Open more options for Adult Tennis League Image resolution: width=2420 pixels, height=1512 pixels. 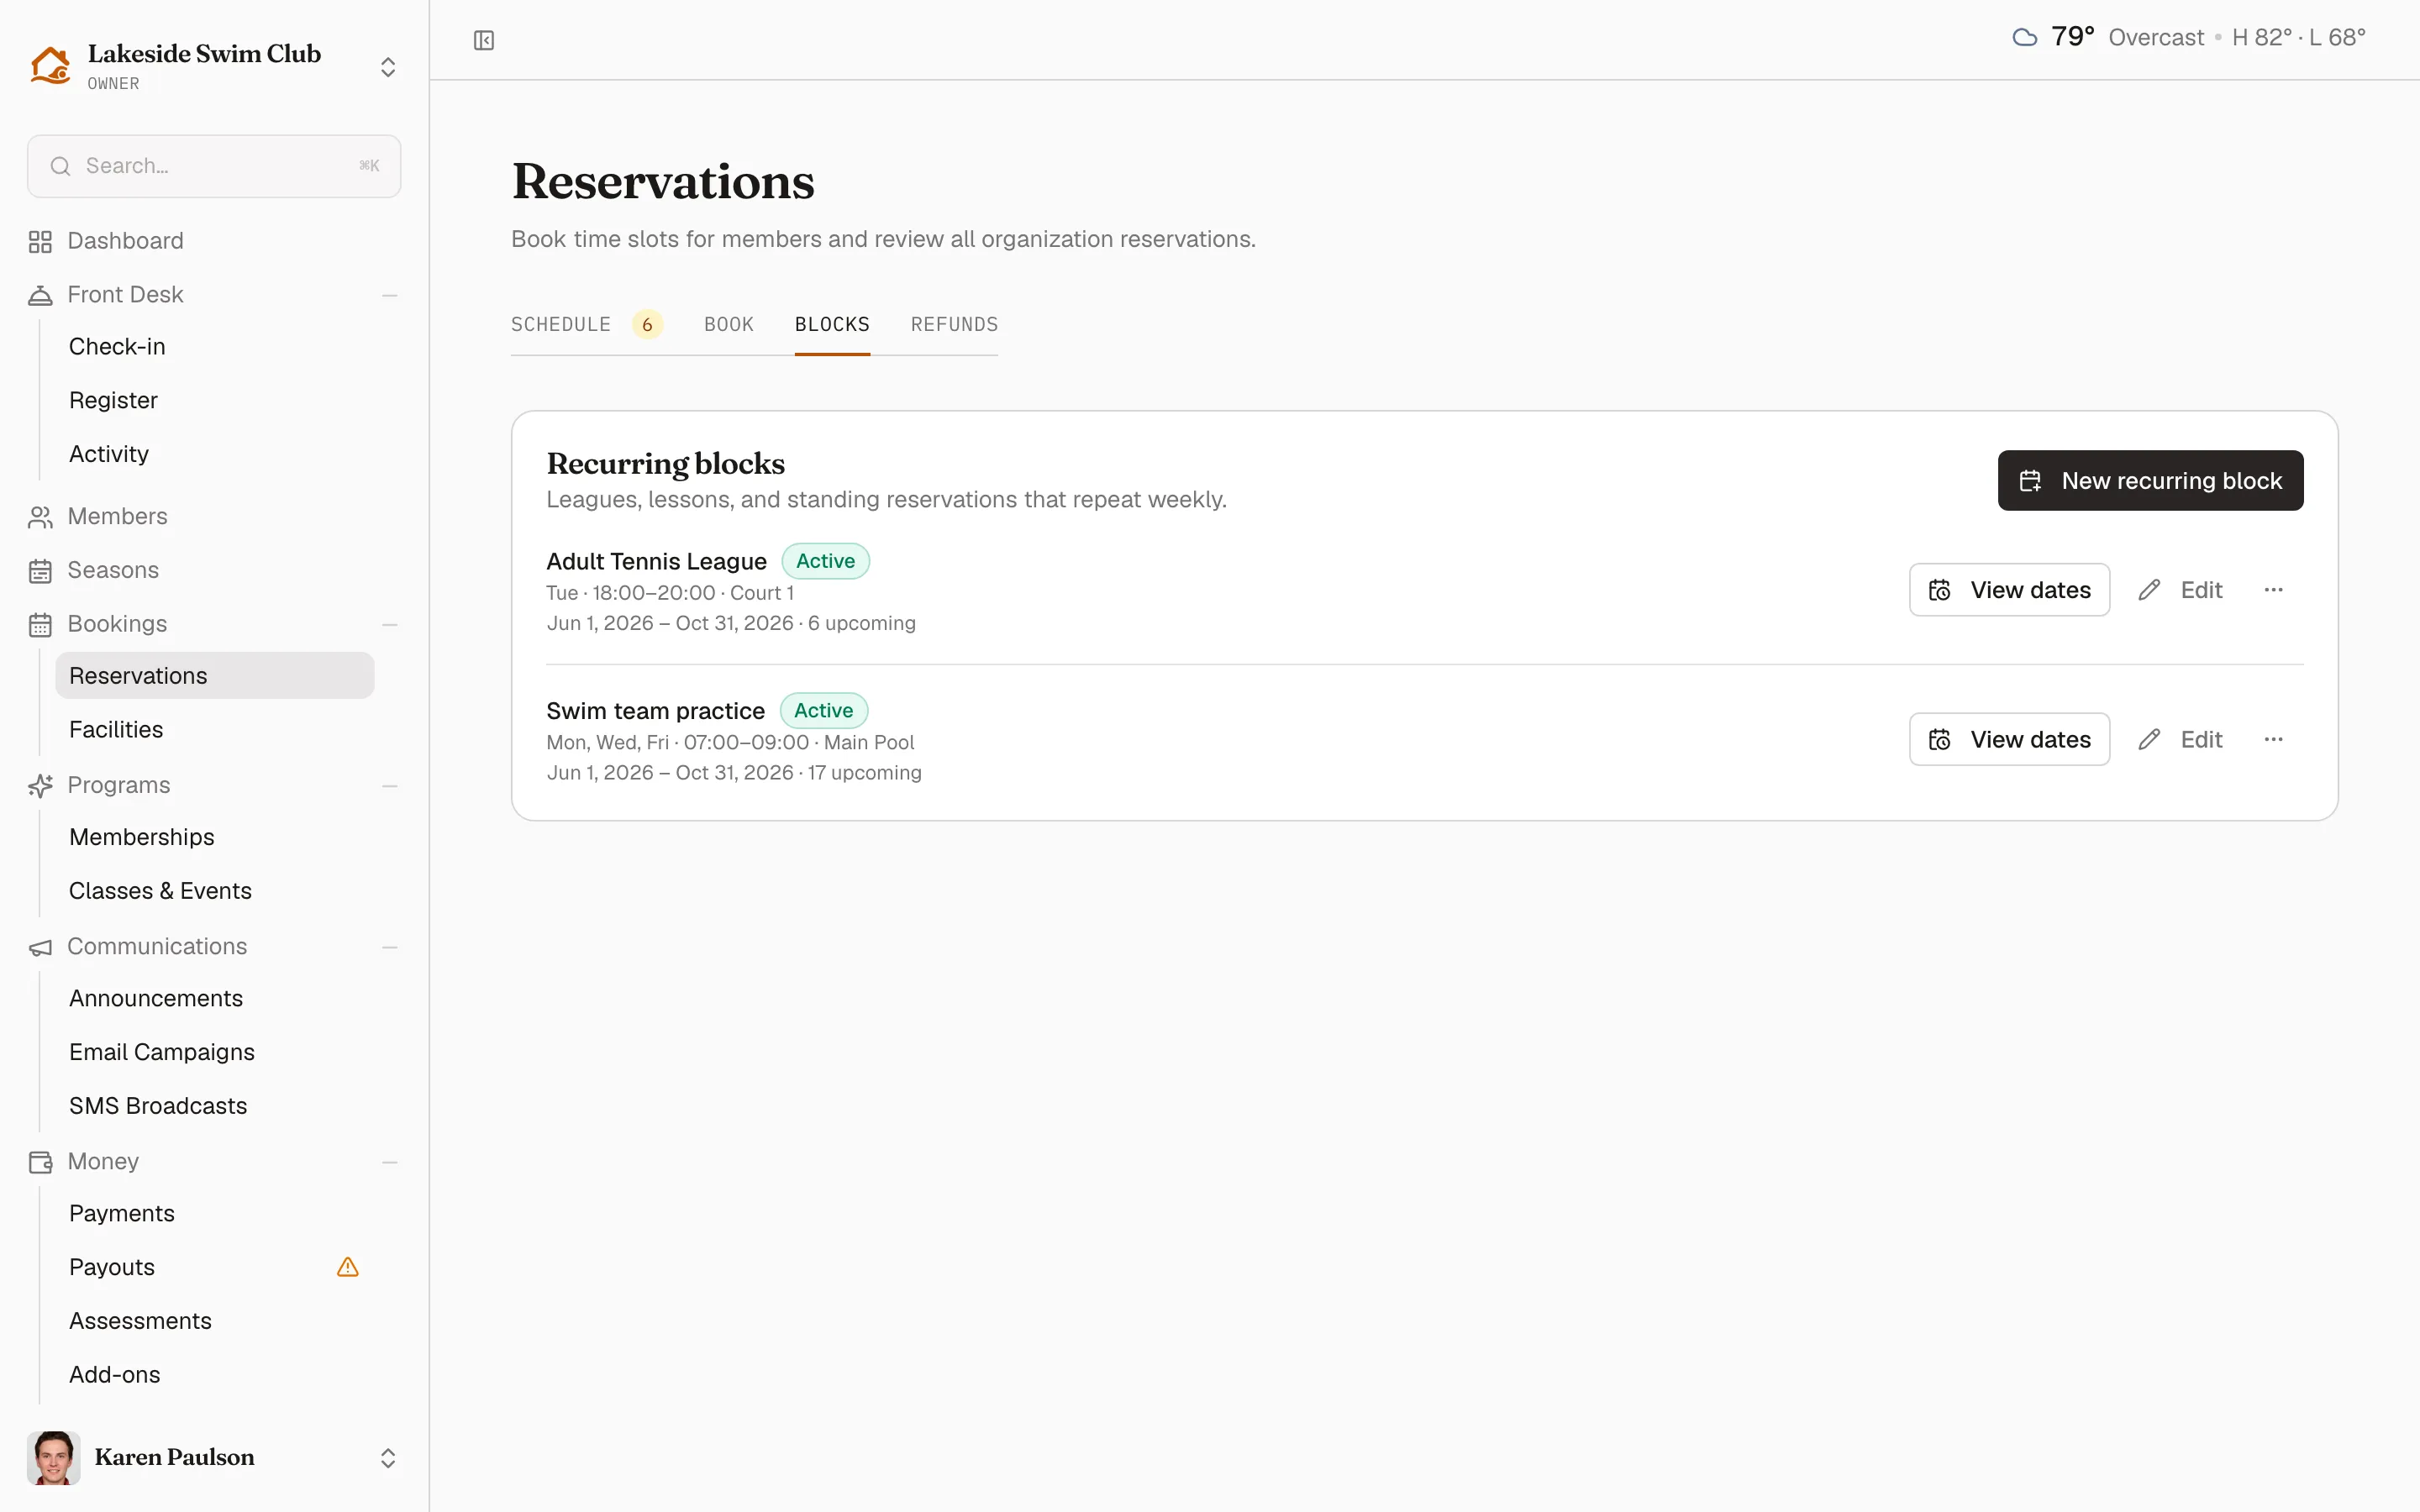(x=2273, y=590)
